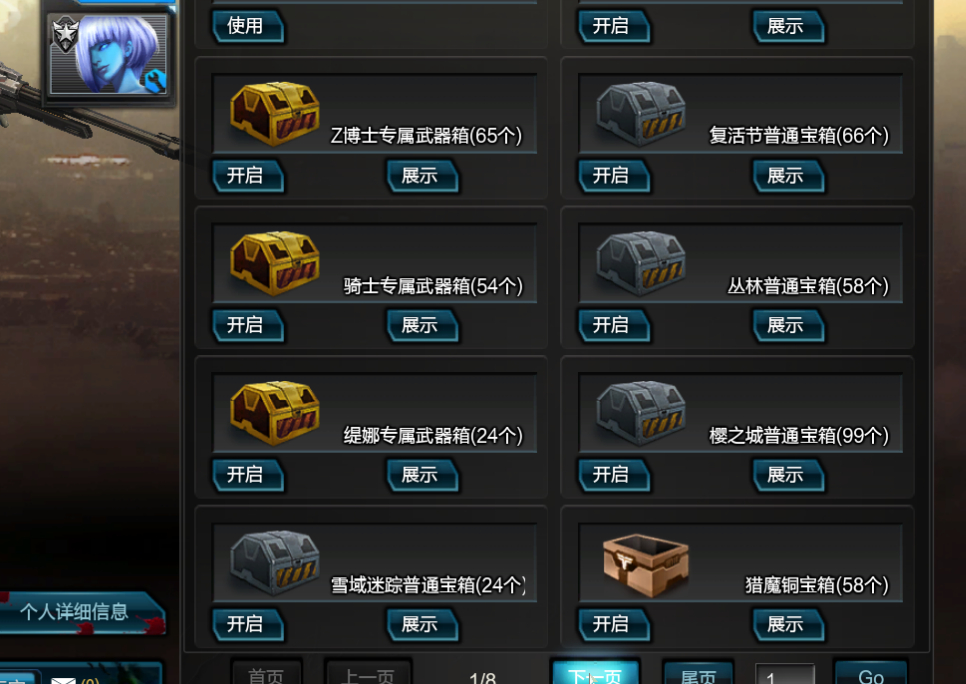
Task: Click the Go button for page jump
Action: click(871, 674)
